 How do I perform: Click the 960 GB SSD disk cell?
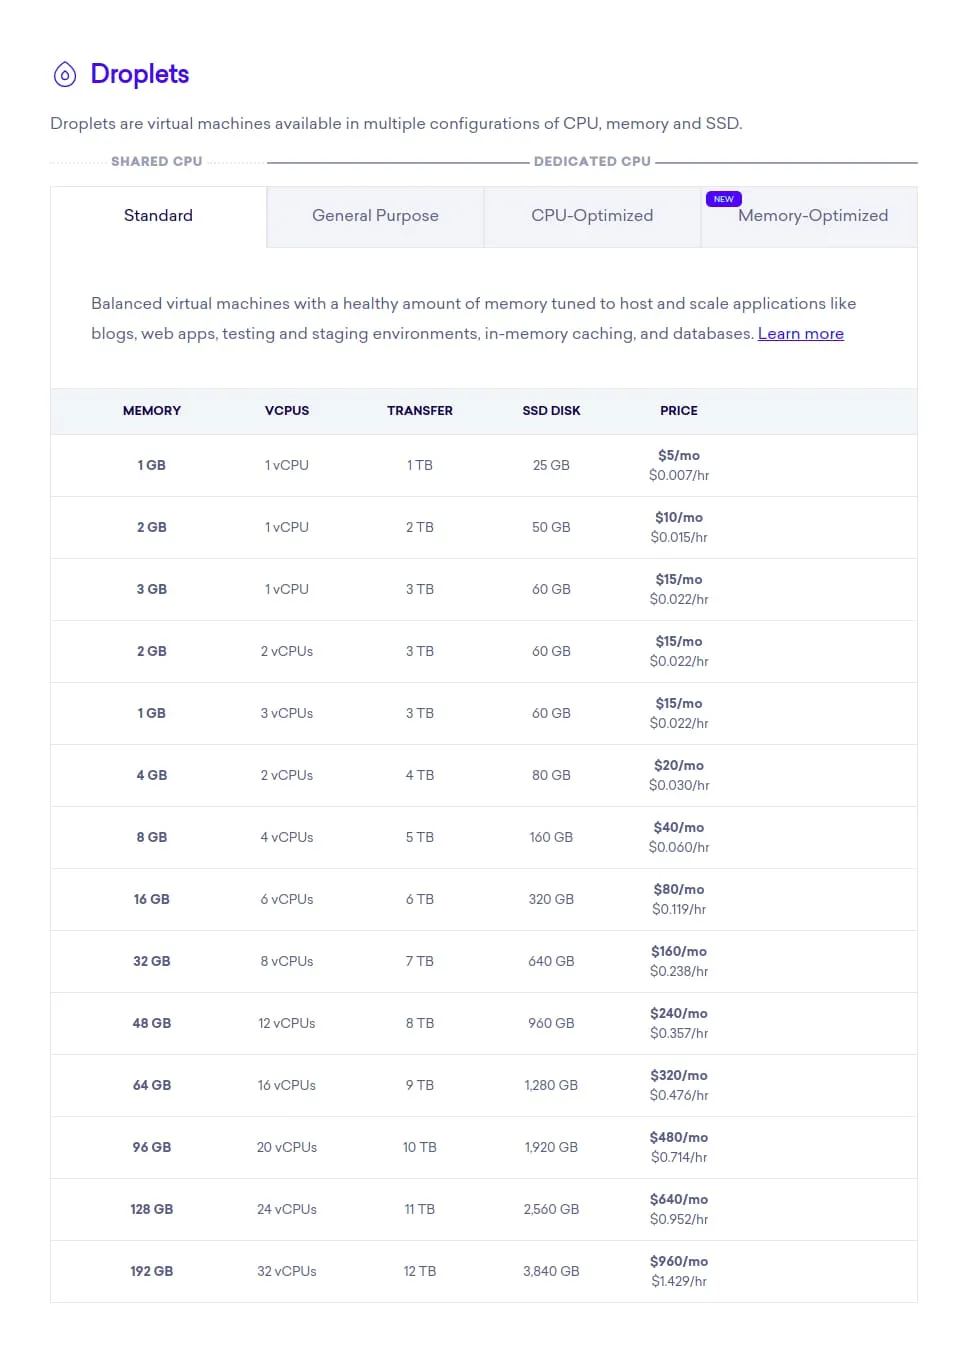click(551, 1024)
